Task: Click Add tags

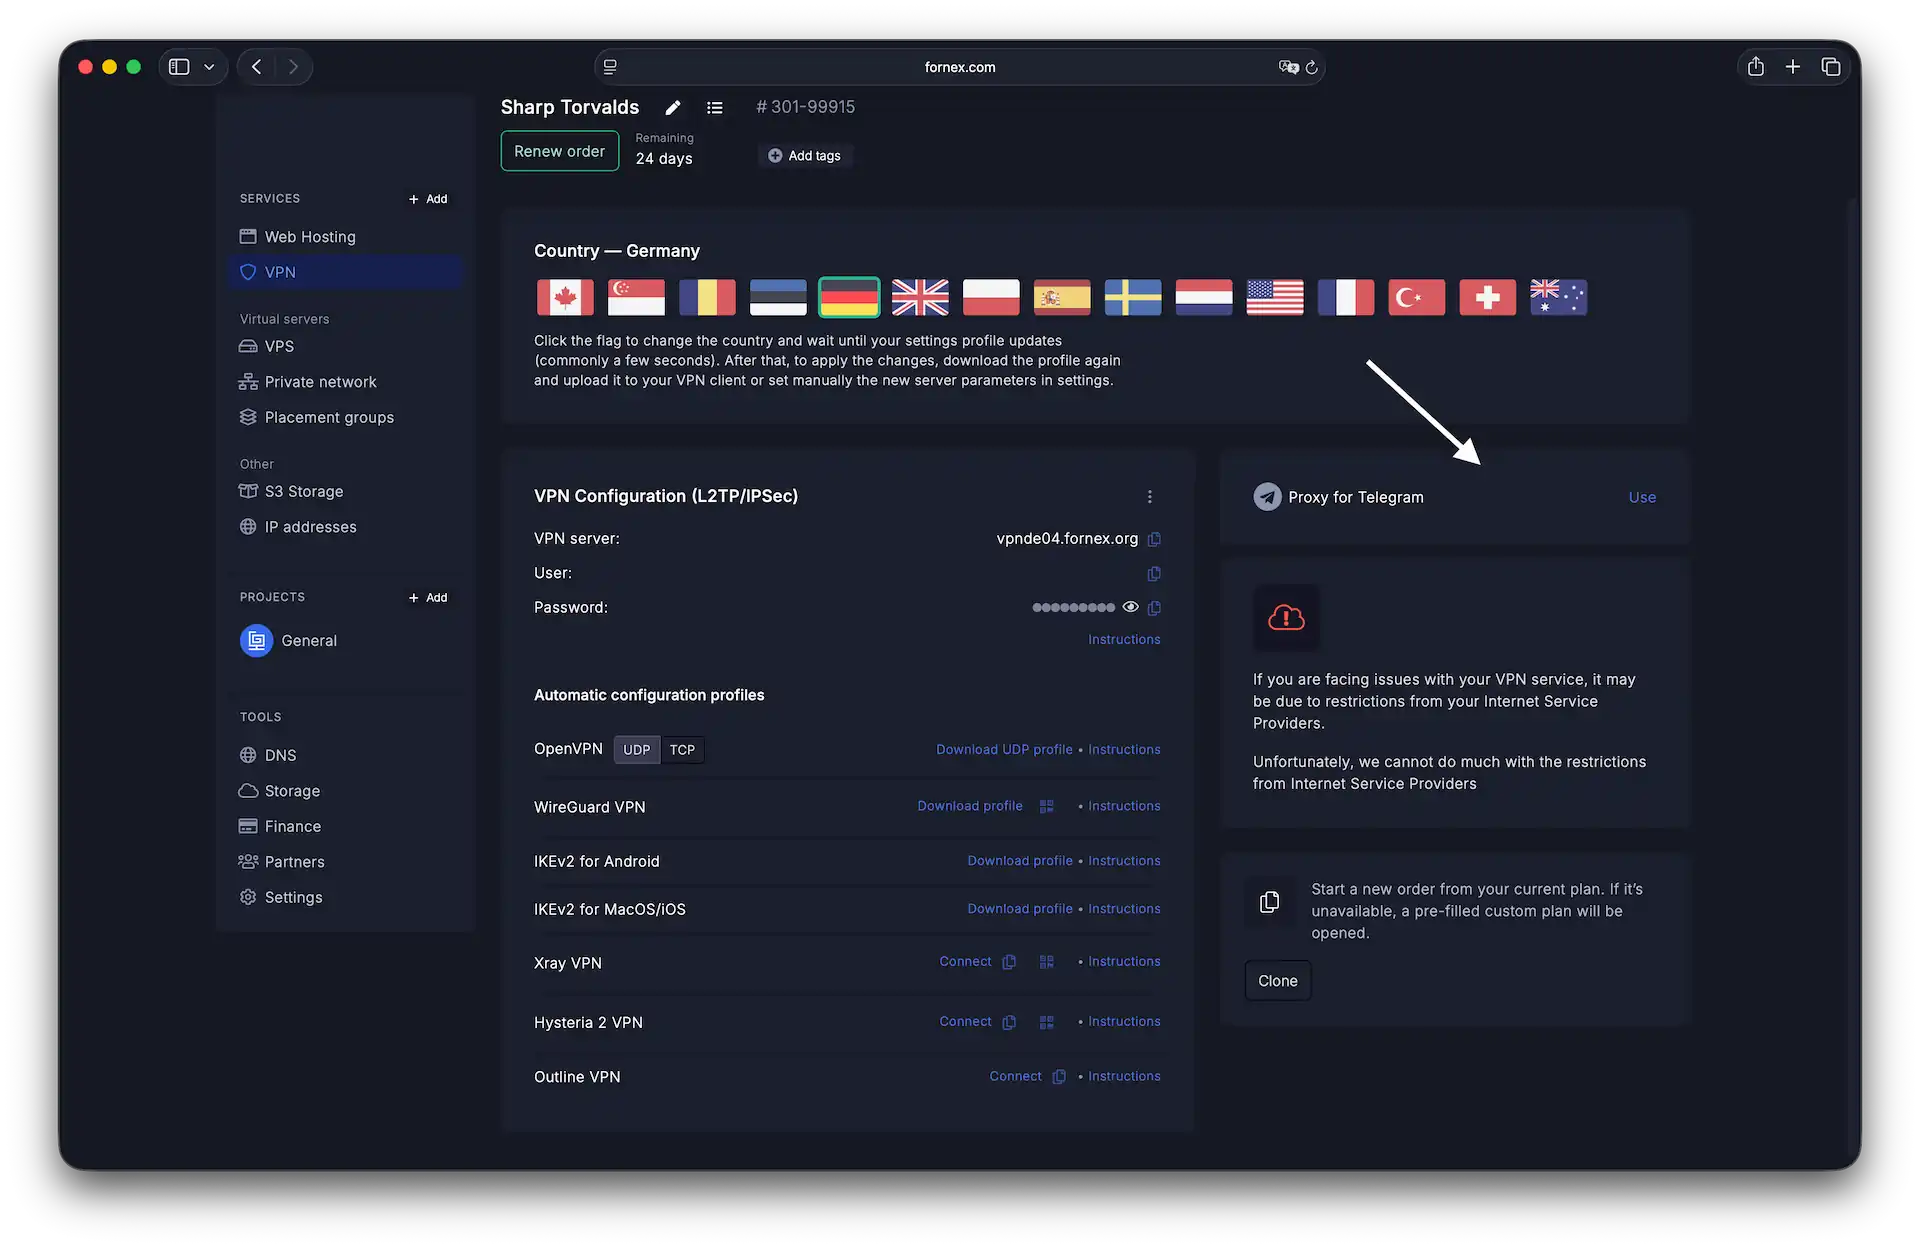Action: pos(805,156)
